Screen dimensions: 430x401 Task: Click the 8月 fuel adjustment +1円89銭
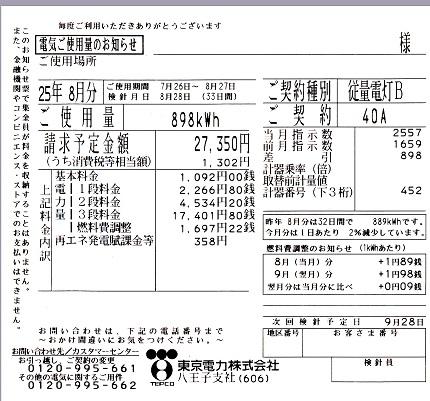(400, 262)
